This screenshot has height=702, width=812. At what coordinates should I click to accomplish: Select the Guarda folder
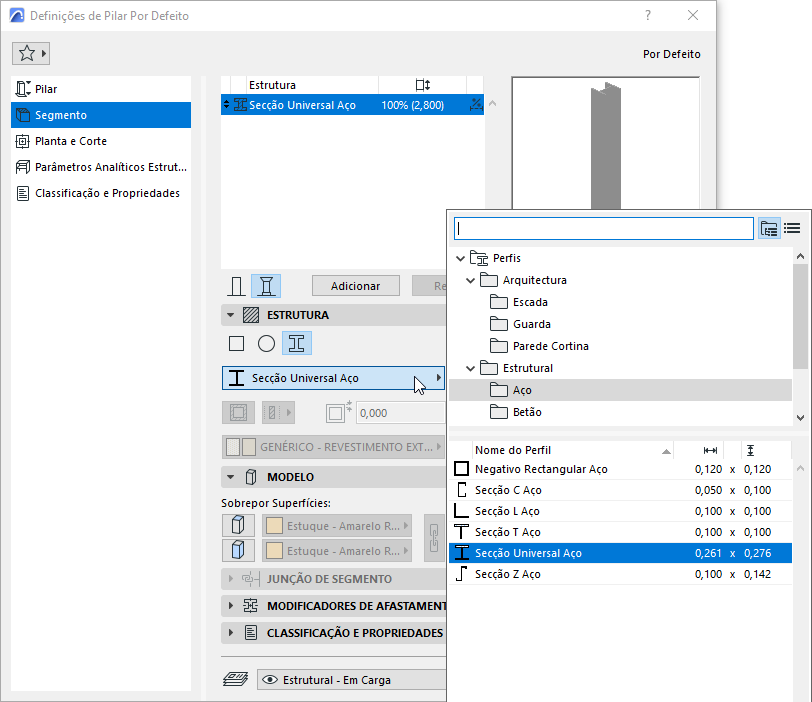[531, 324]
